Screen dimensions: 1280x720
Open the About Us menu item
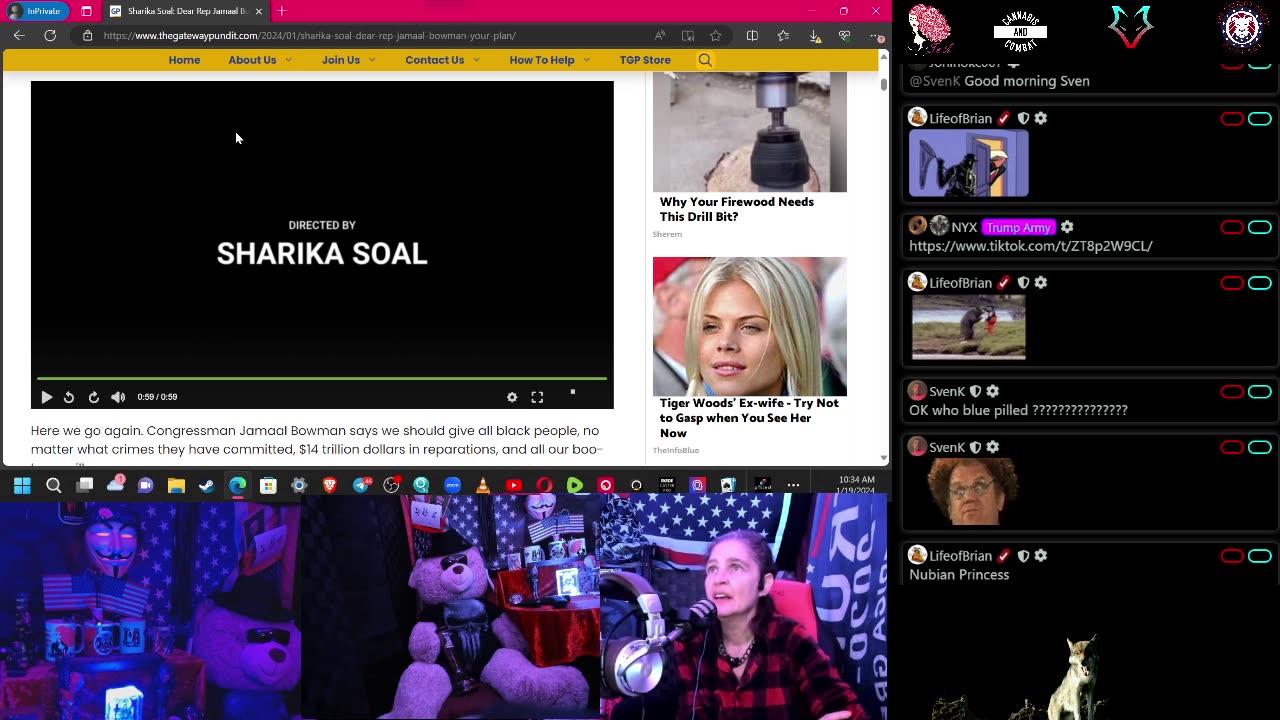(x=252, y=60)
